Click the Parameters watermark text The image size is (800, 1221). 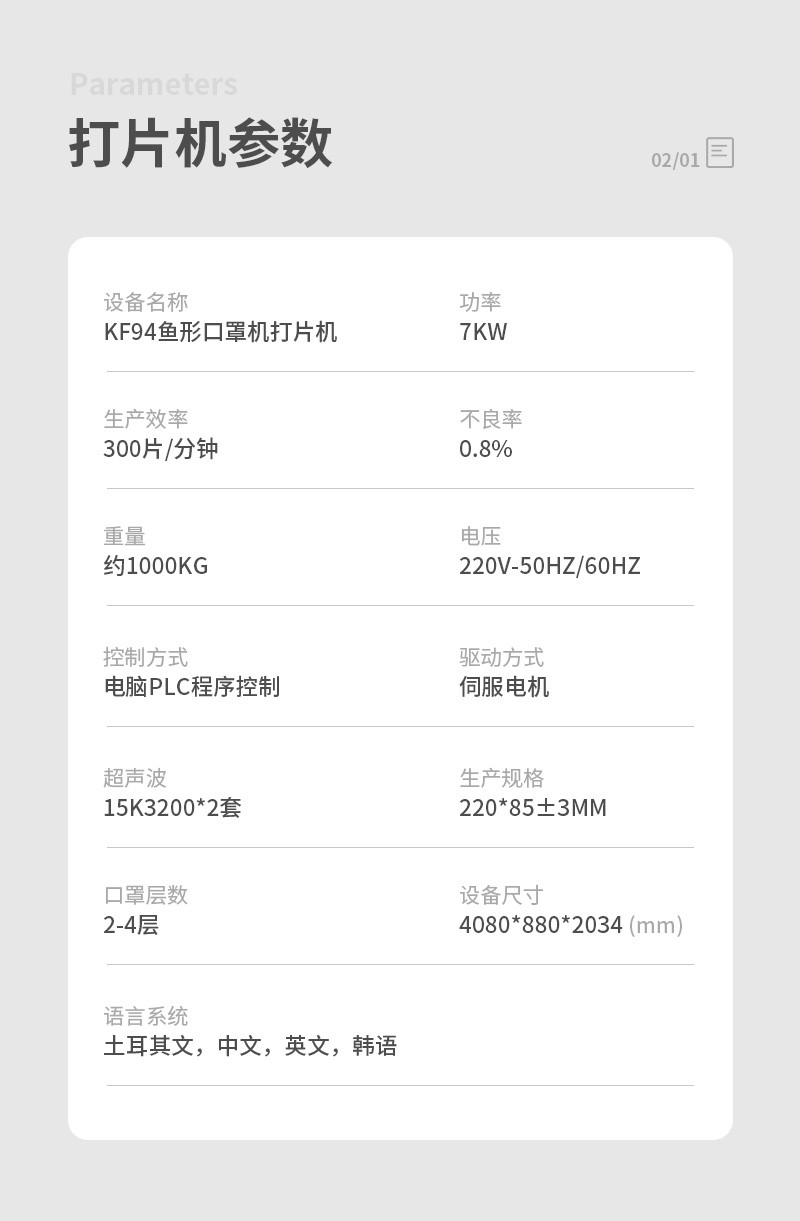coord(154,84)
